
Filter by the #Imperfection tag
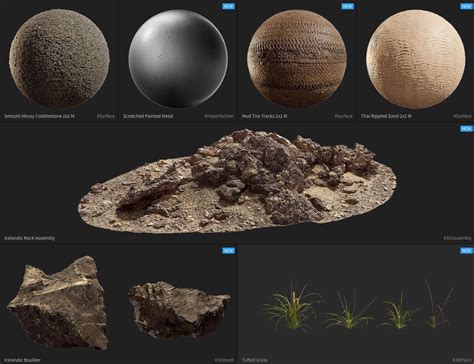click(x=219, y=116)
